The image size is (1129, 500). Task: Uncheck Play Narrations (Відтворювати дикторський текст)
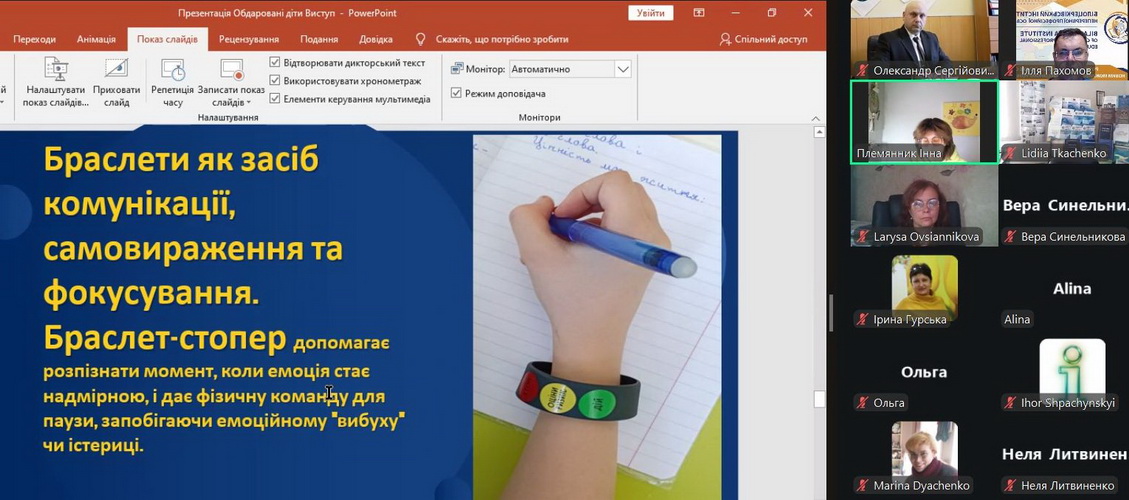click(275, 63)
